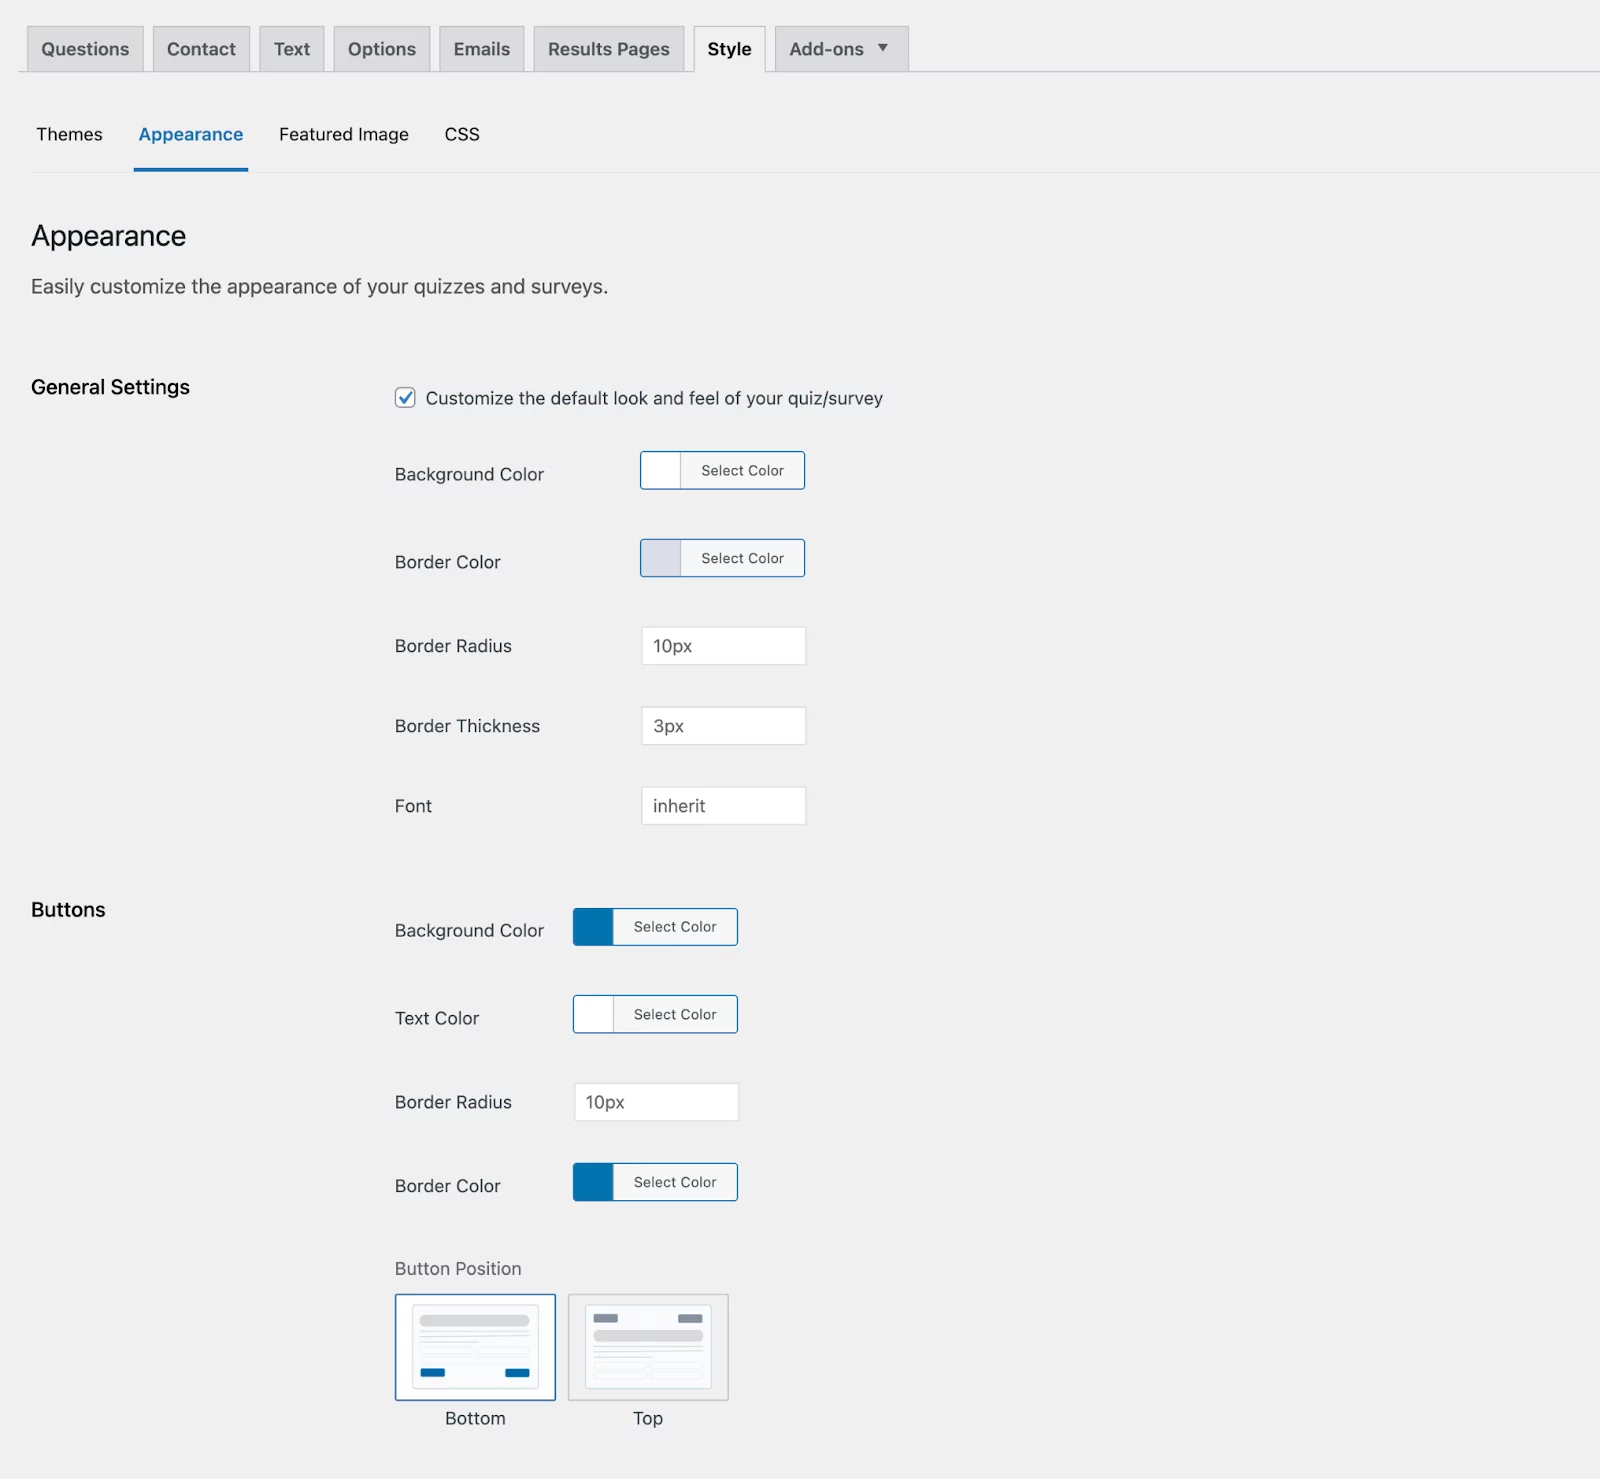Open the Questions tab
The image size is (1600, 1479).
[85, 49]
